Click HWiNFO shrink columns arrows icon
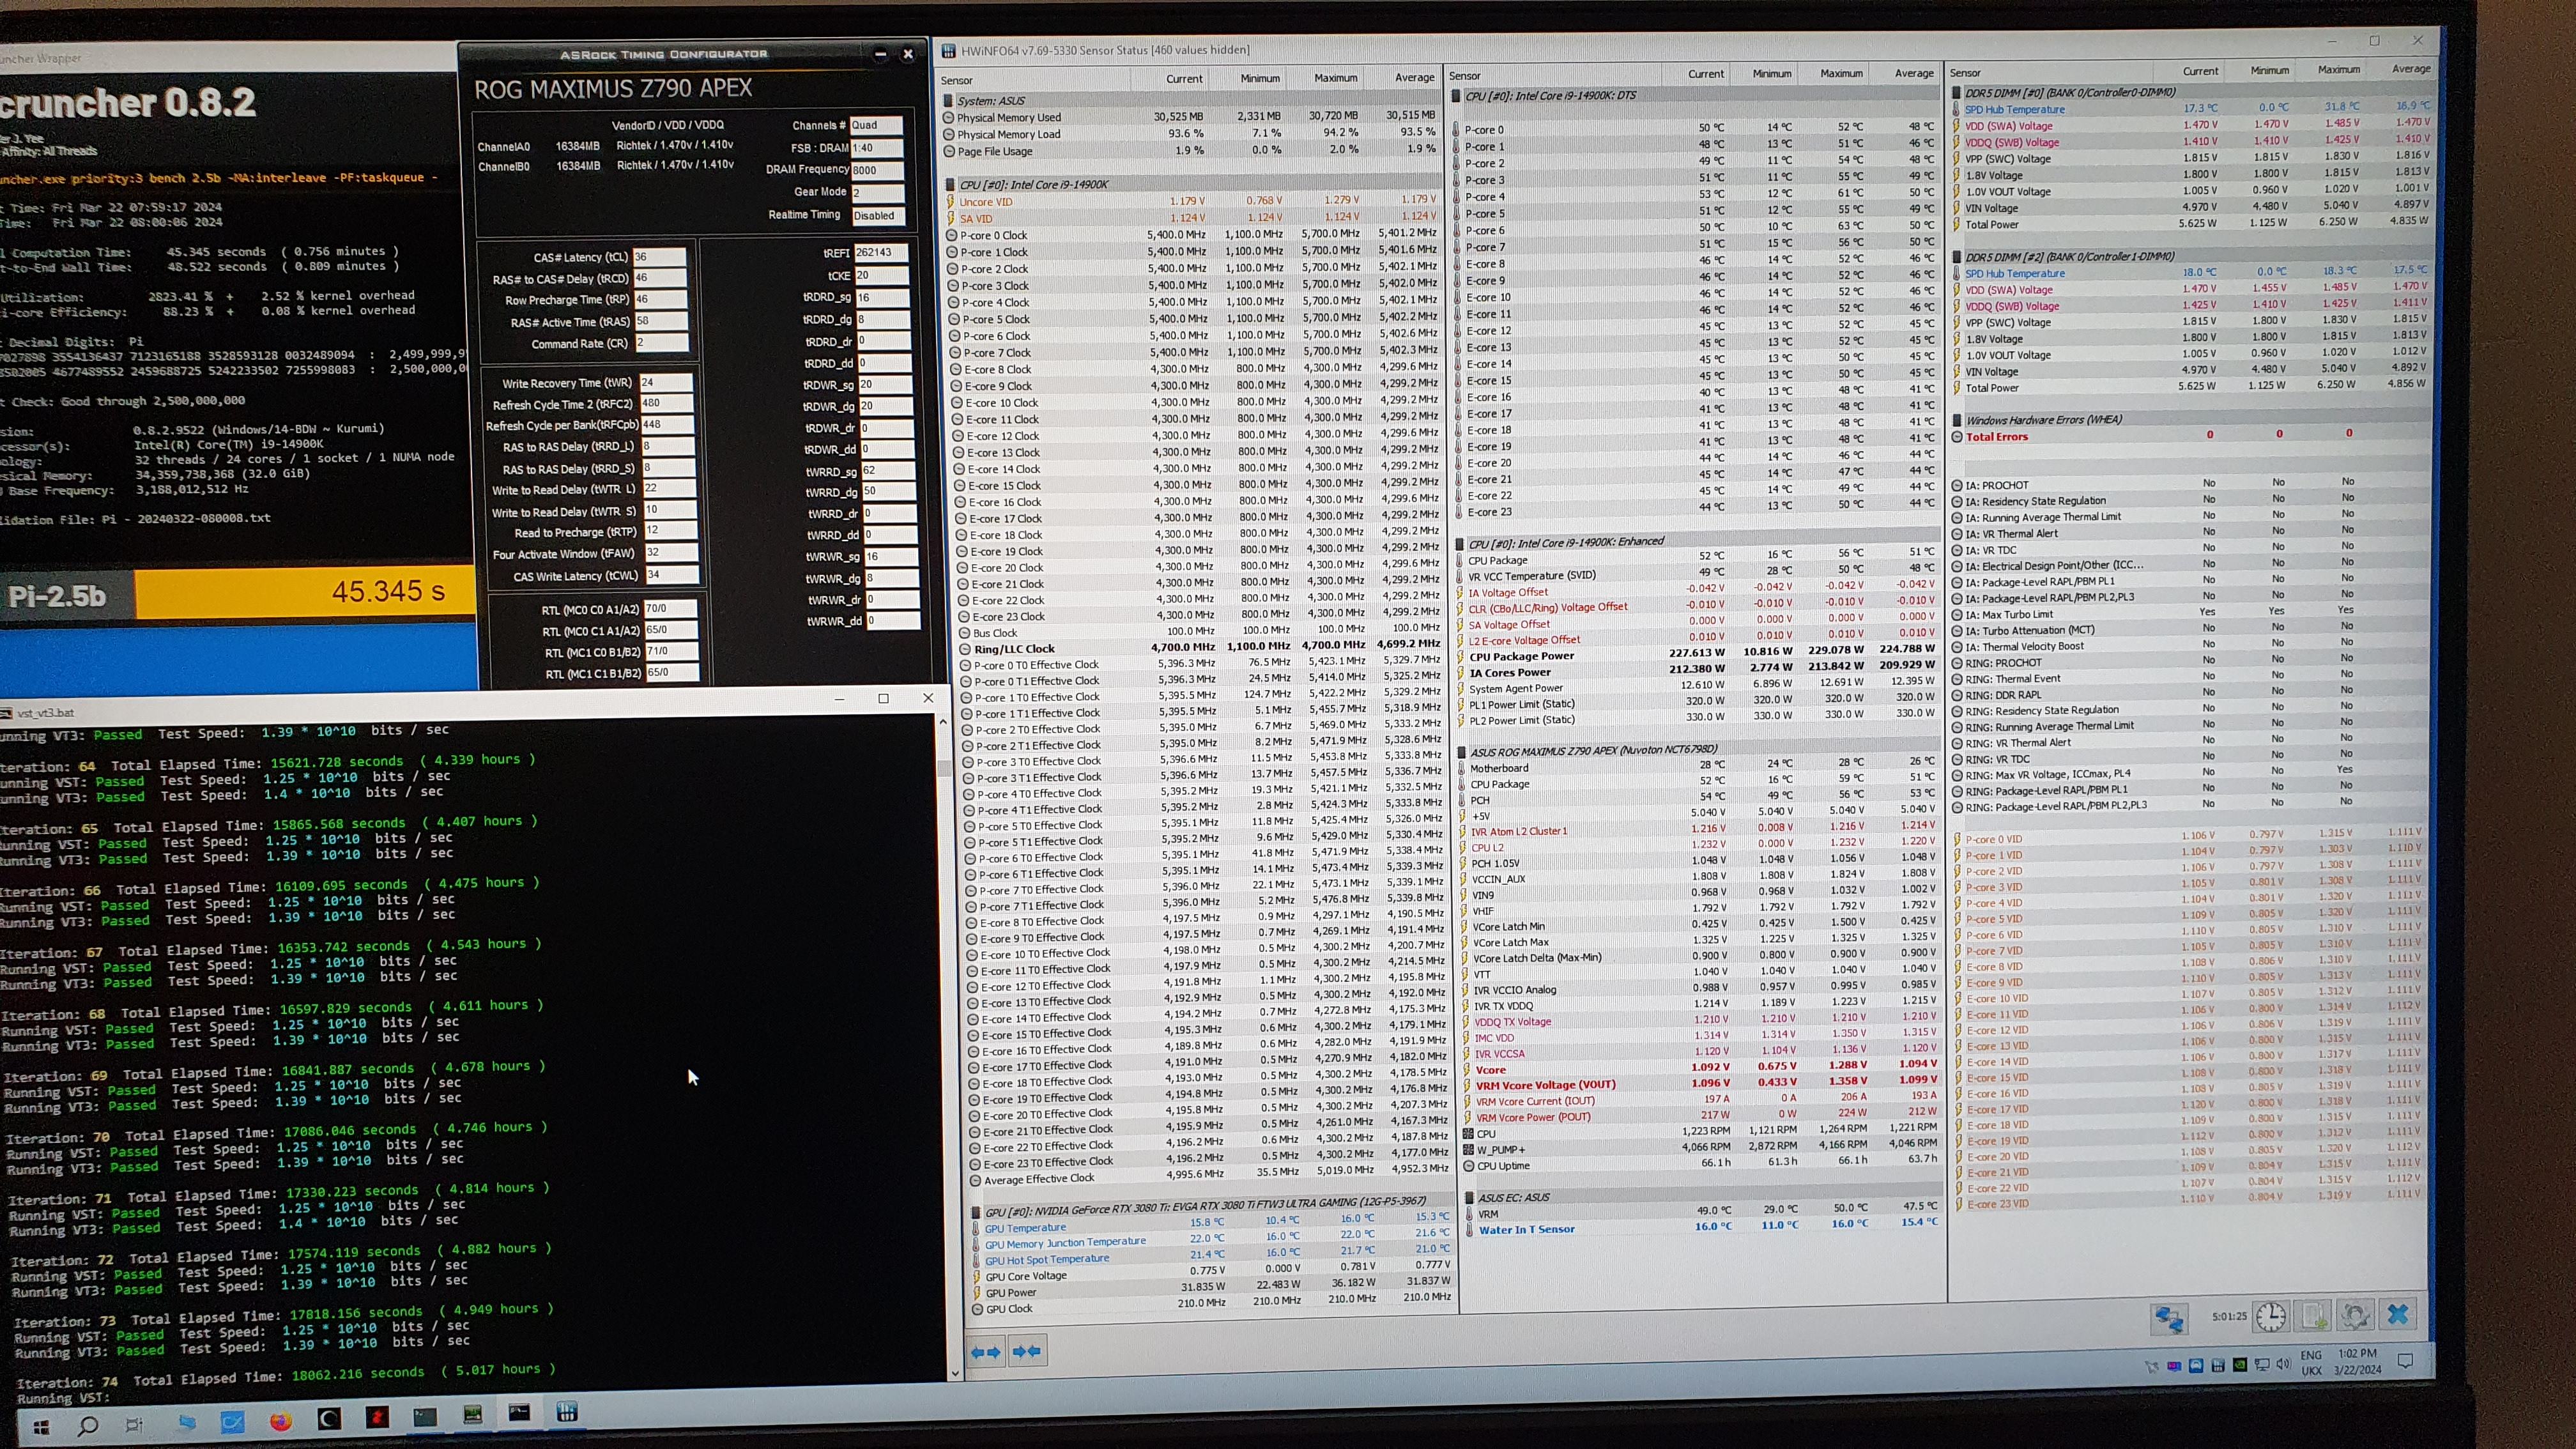Viewport: 2576px width, 1449px height. tap(1027, 1351)
